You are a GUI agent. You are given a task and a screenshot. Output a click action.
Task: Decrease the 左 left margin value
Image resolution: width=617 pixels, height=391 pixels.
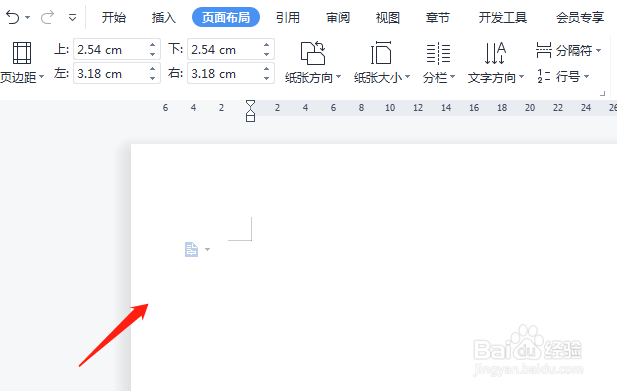[x=153, y=79]
